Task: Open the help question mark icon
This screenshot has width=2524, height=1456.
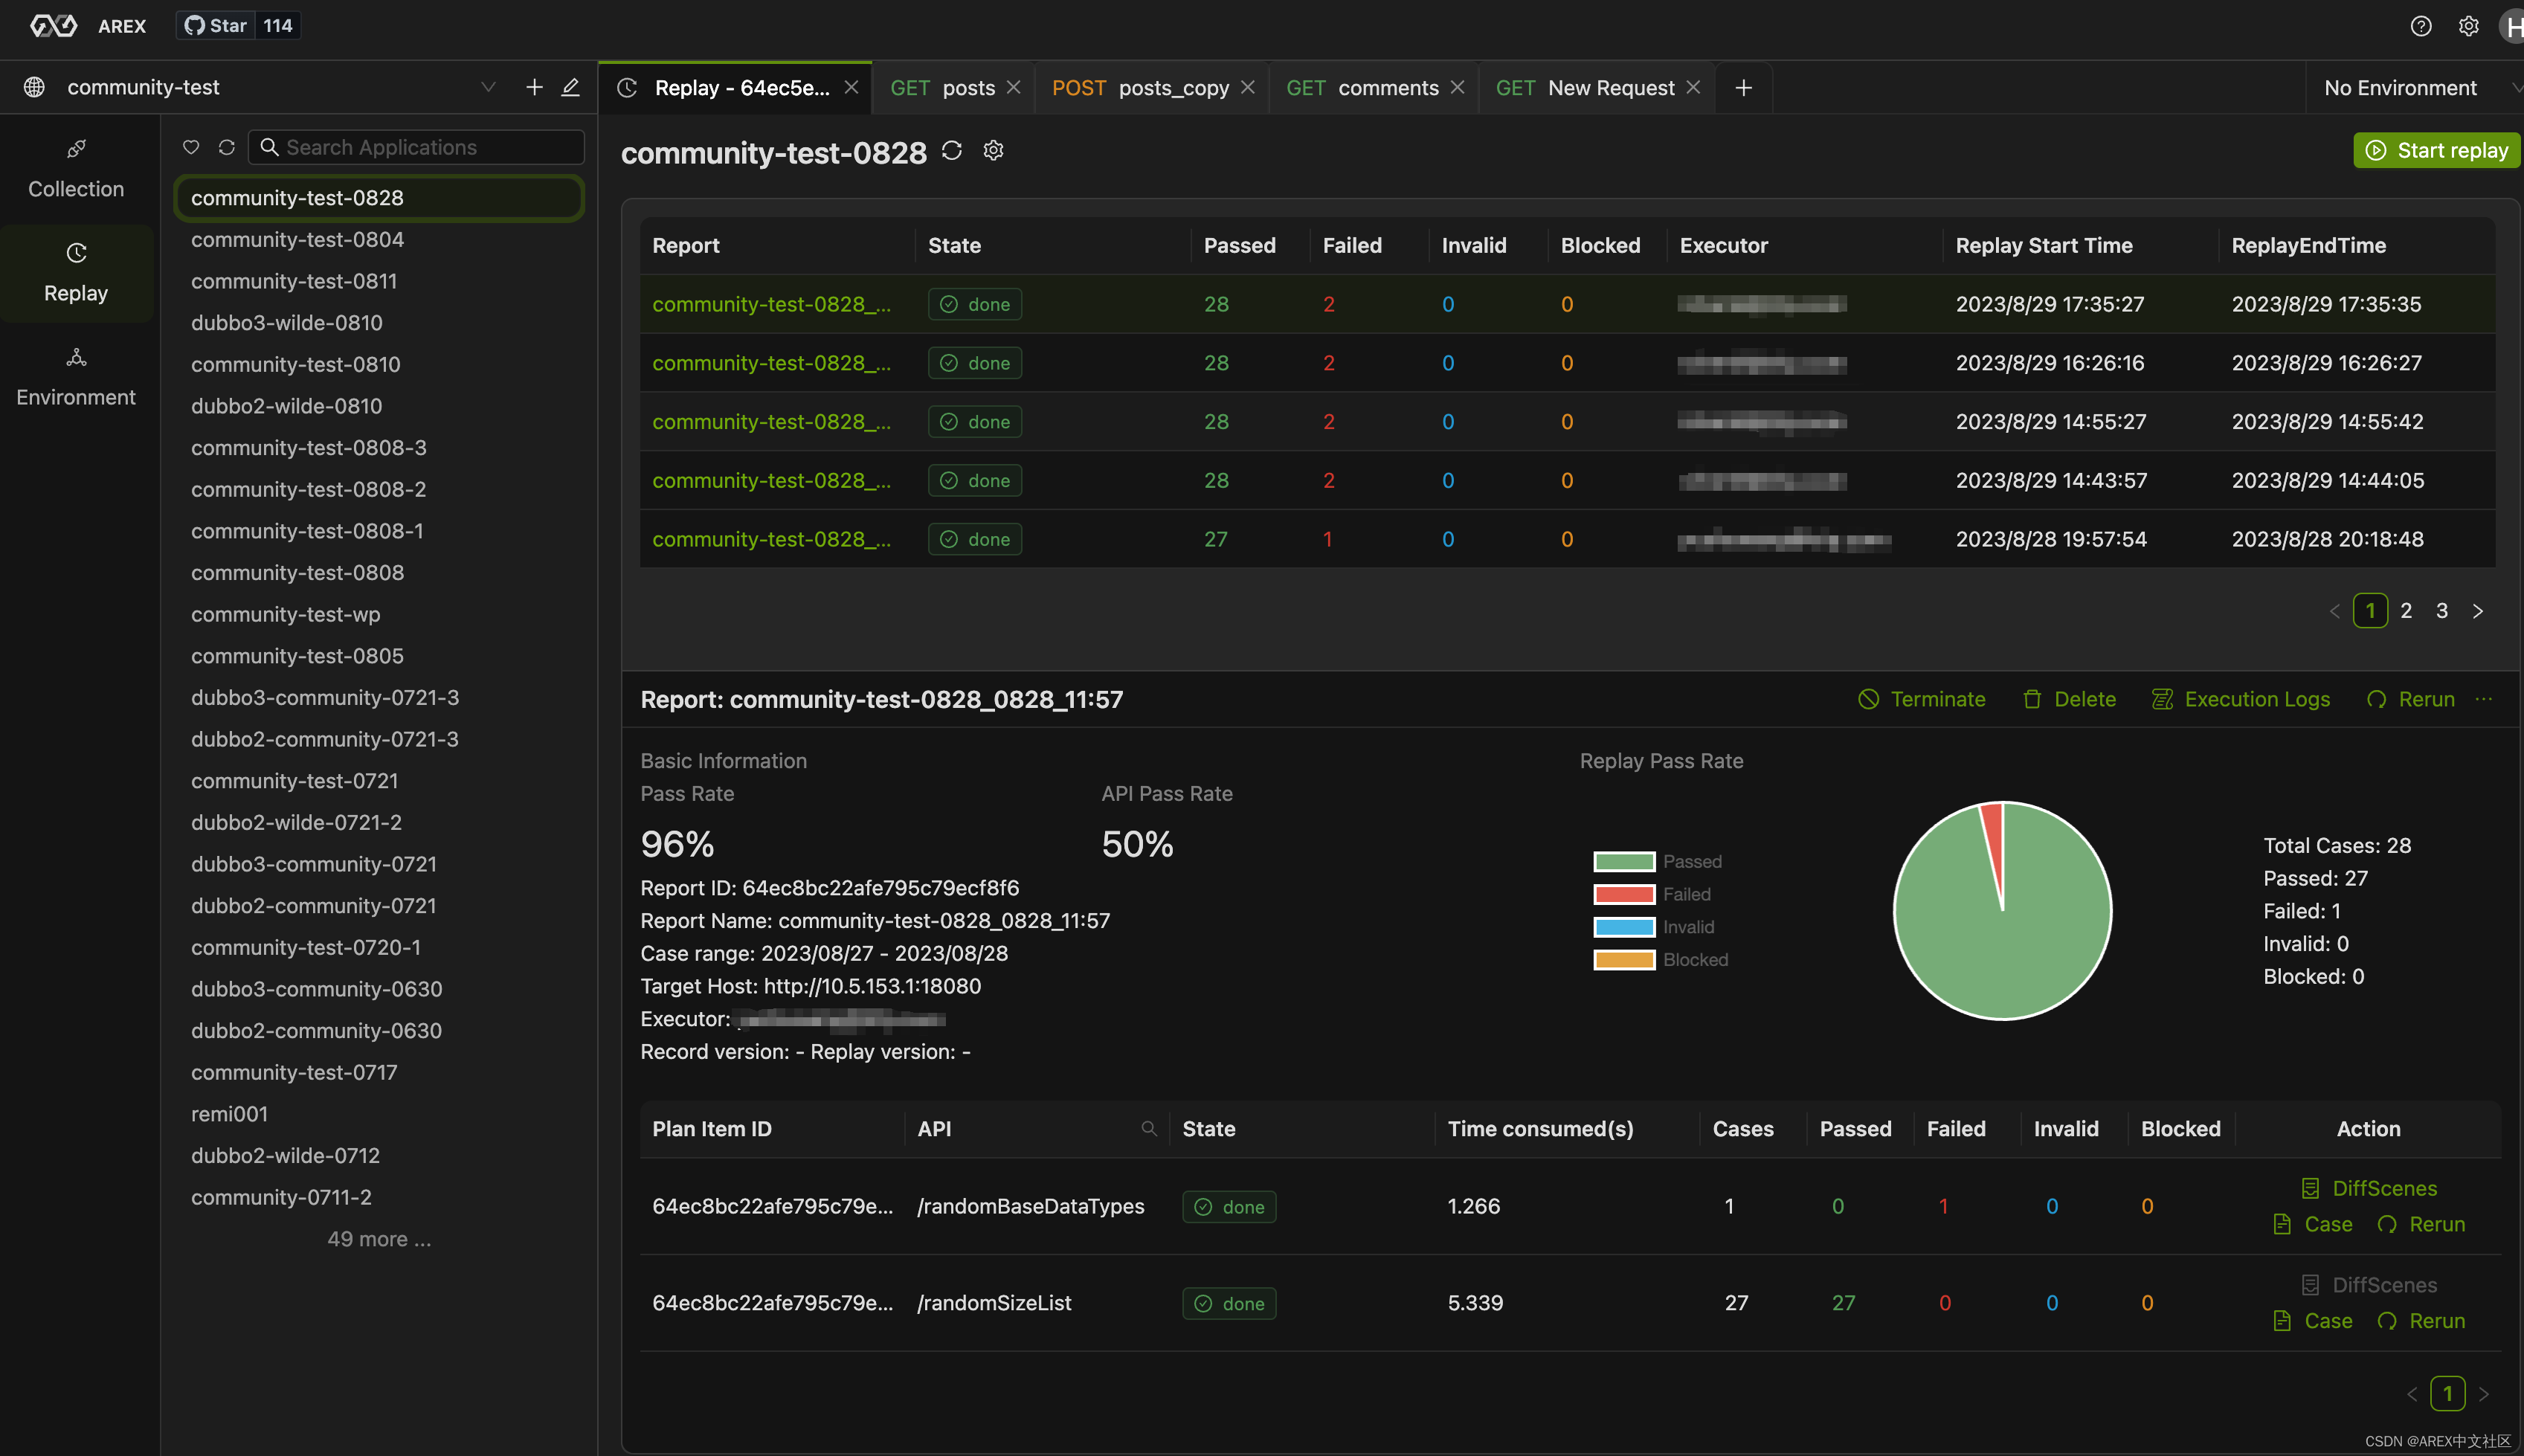Action: point(2420,26)
